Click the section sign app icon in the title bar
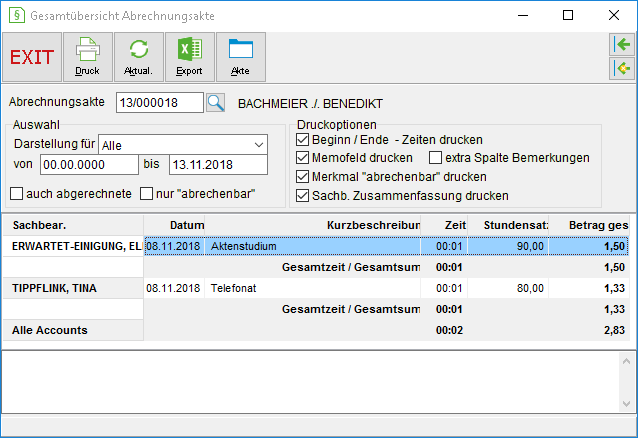 click(x=17, y=15)
